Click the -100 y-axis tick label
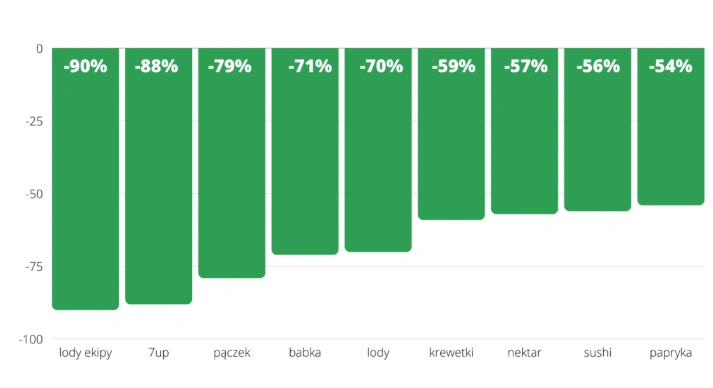The width and height of the screenshot is (713, 388). pos(31,339)
